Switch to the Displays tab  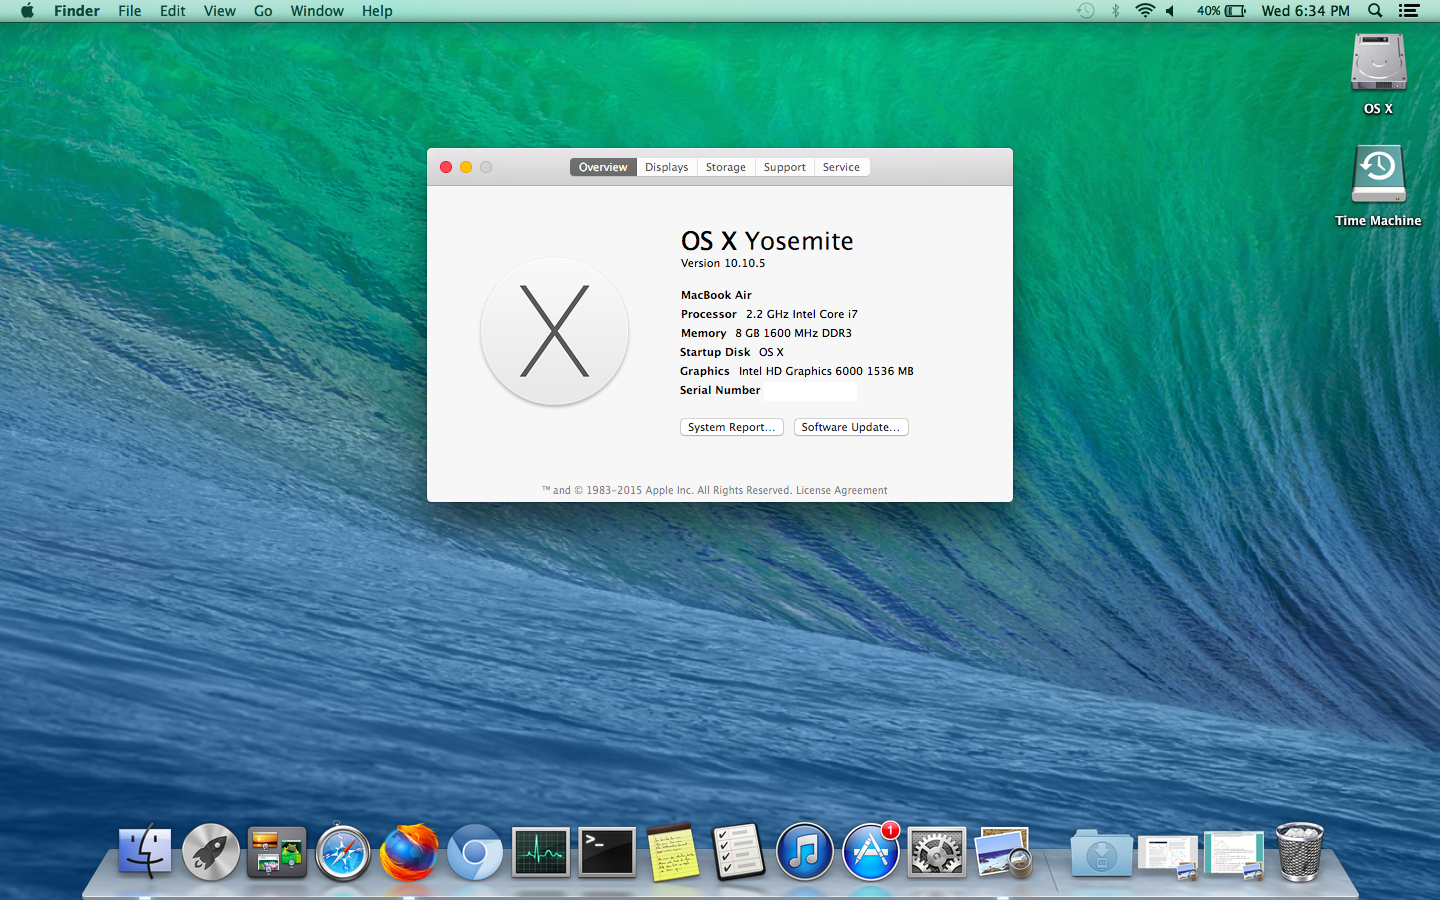[667, 167]
